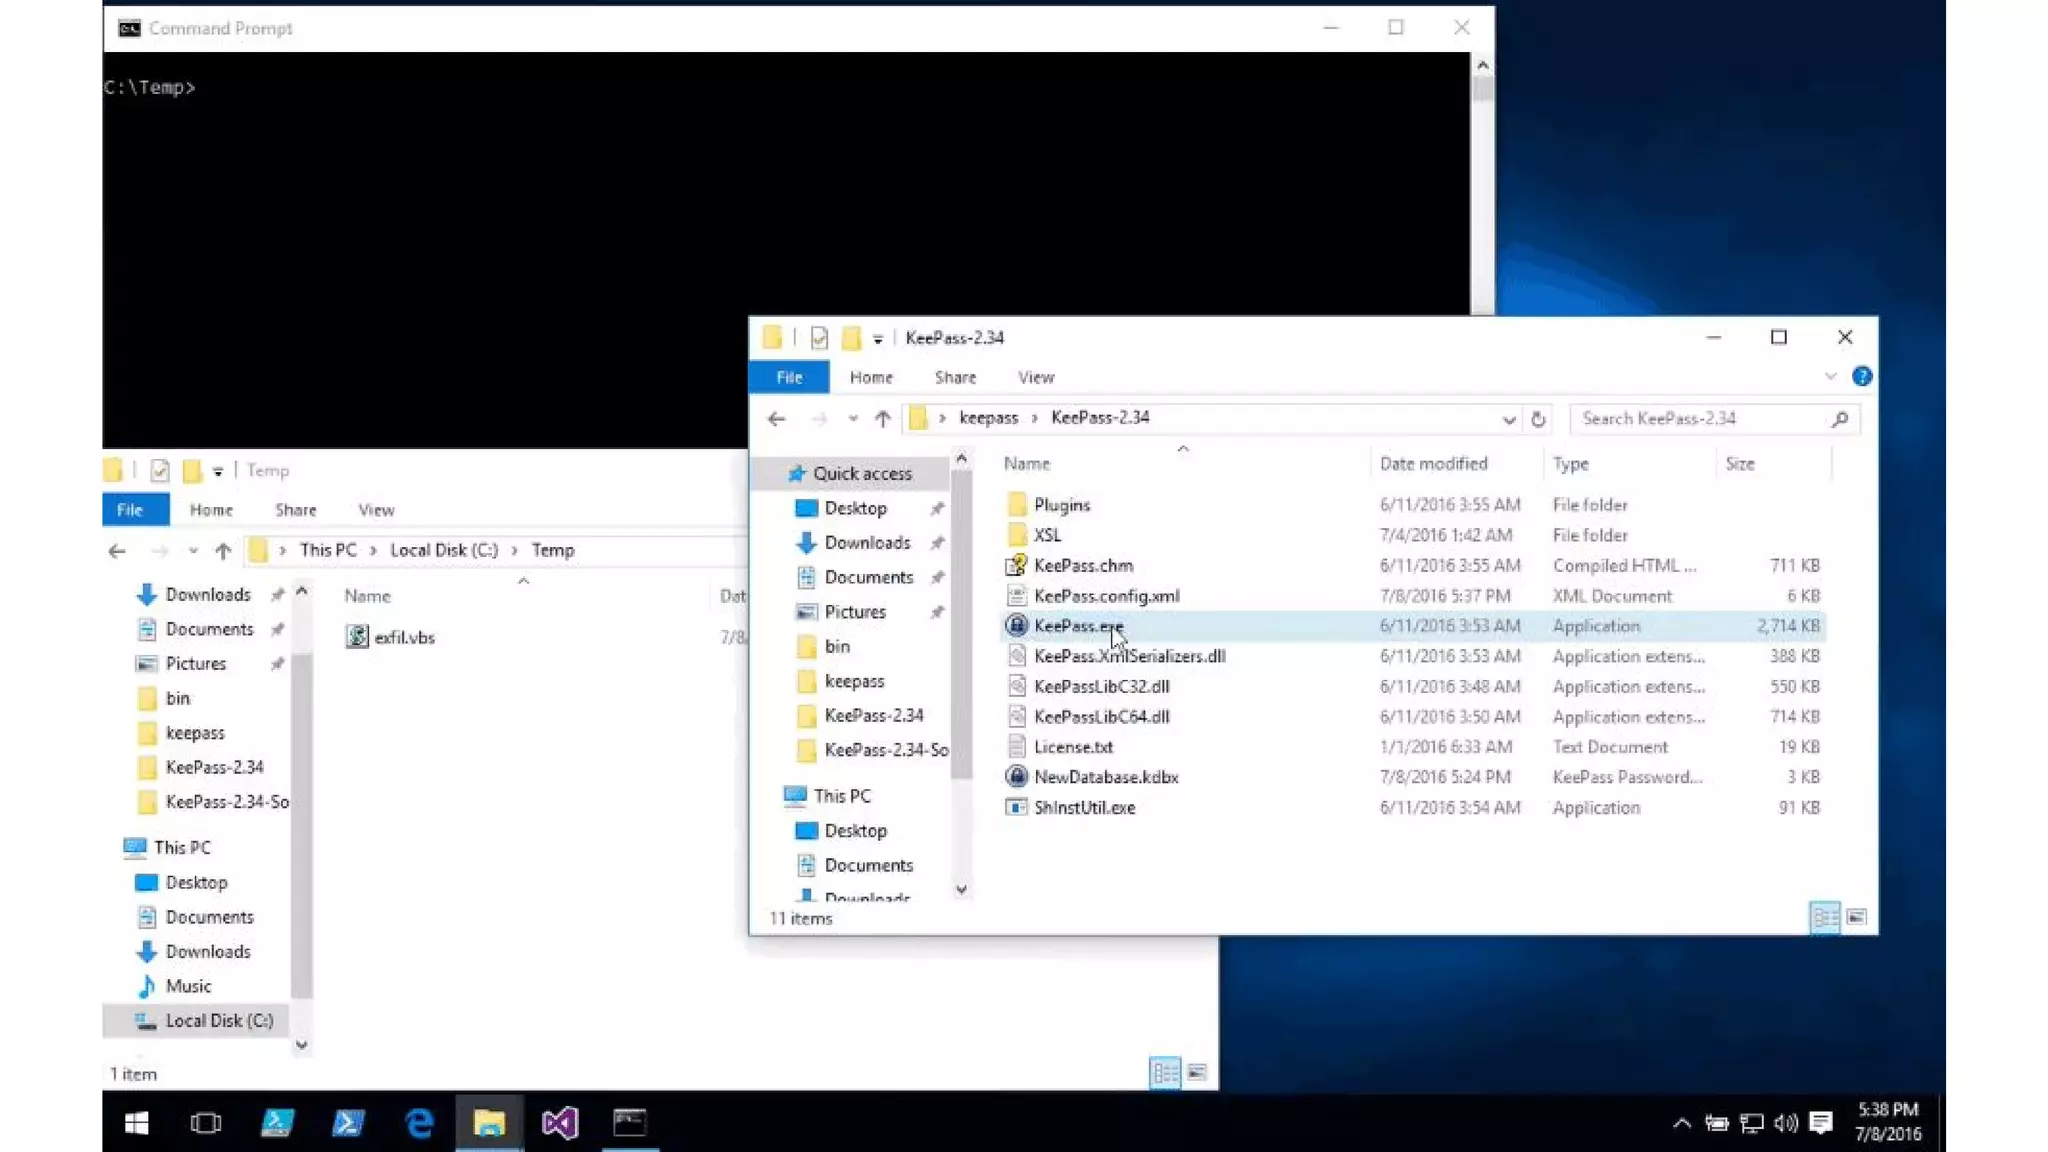
Task: Open Visual Studio from the taskbar
Action: pos(559,1122)
